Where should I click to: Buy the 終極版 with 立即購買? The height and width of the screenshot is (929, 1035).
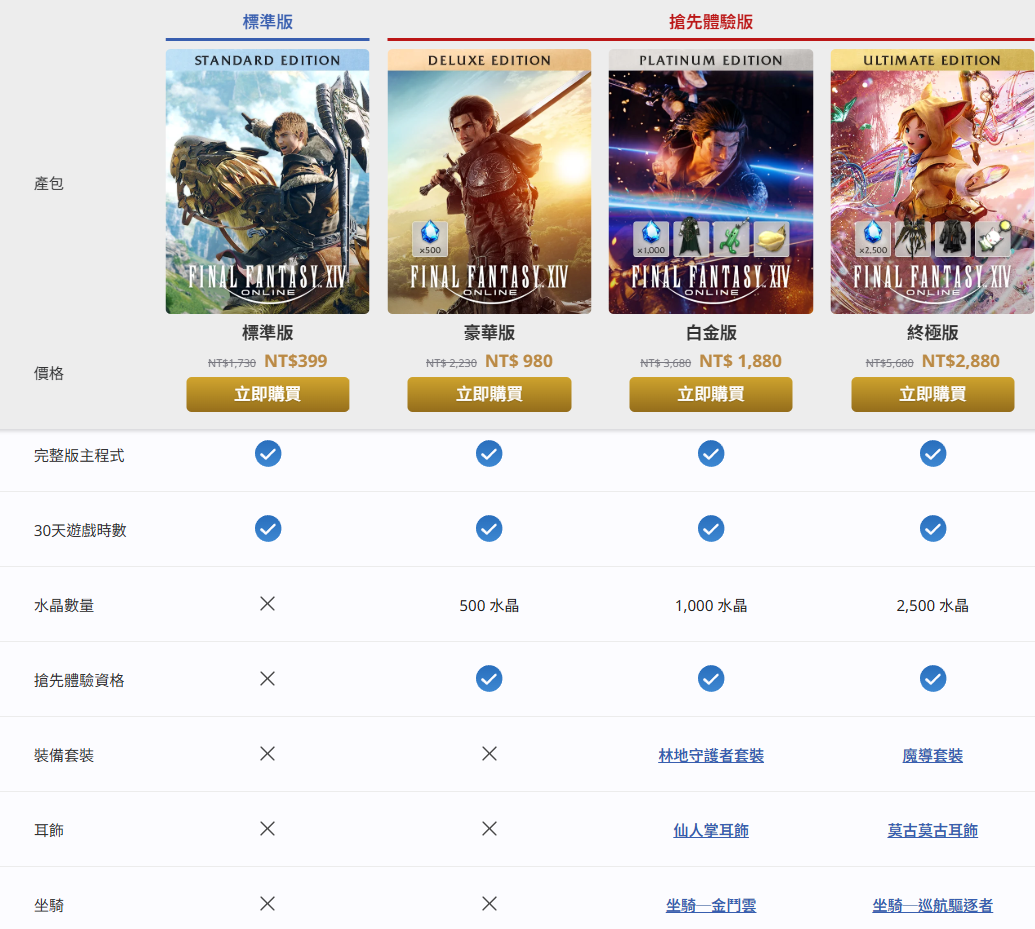pos(933,394)
